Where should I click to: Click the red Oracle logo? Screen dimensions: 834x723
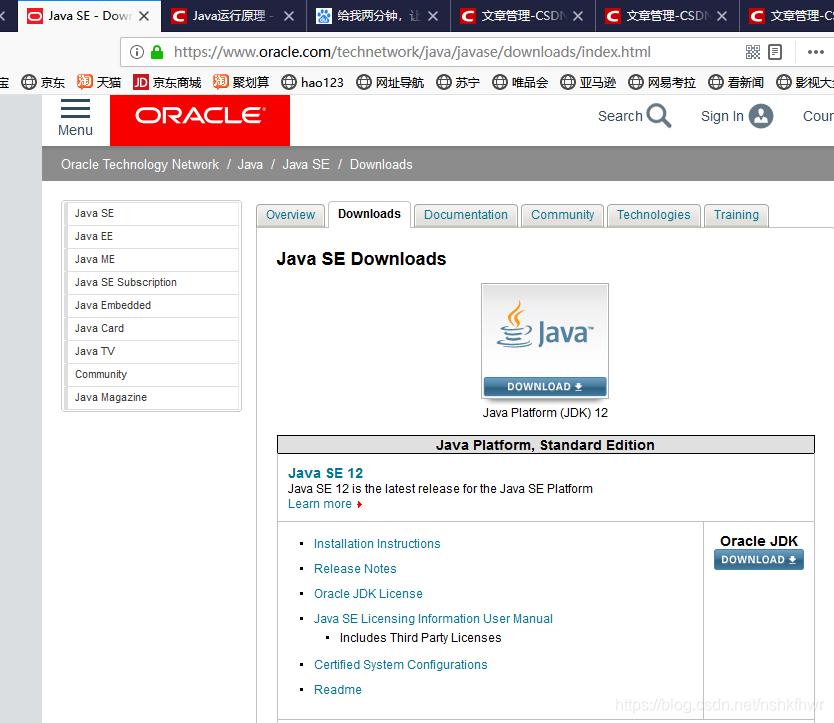(200, 120)
